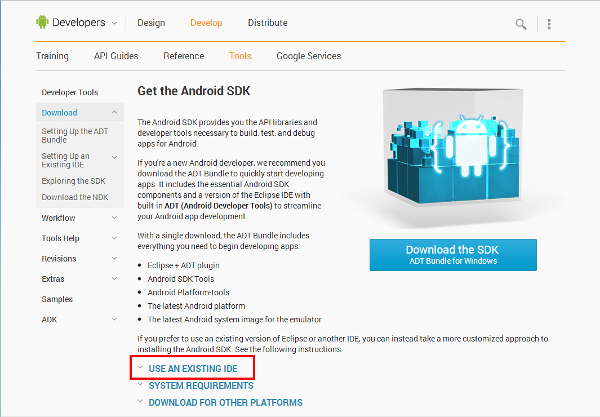
Task: Open Exploring the SDK page
Action: [x=73, y=181]
